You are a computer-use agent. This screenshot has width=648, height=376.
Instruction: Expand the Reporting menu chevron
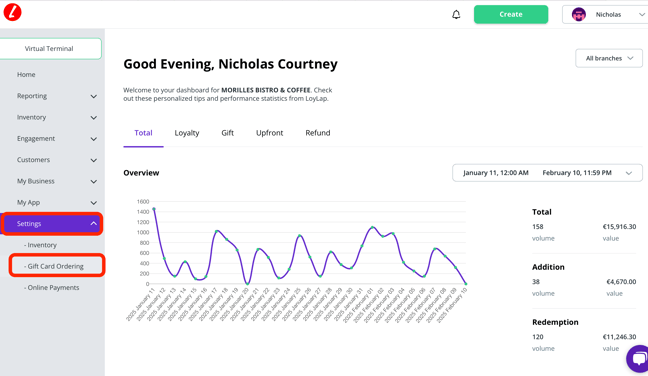click(x=94, y=96)
